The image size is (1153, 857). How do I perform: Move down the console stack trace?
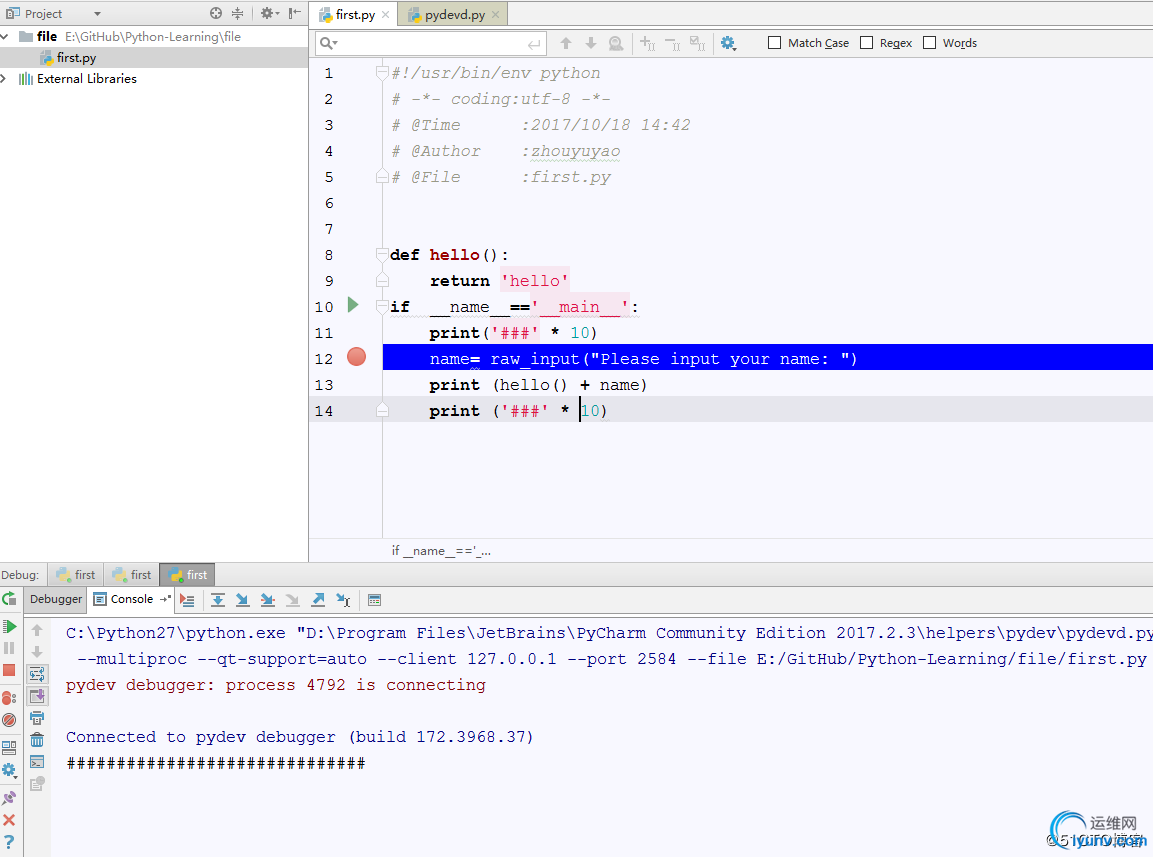click(37, 652)
